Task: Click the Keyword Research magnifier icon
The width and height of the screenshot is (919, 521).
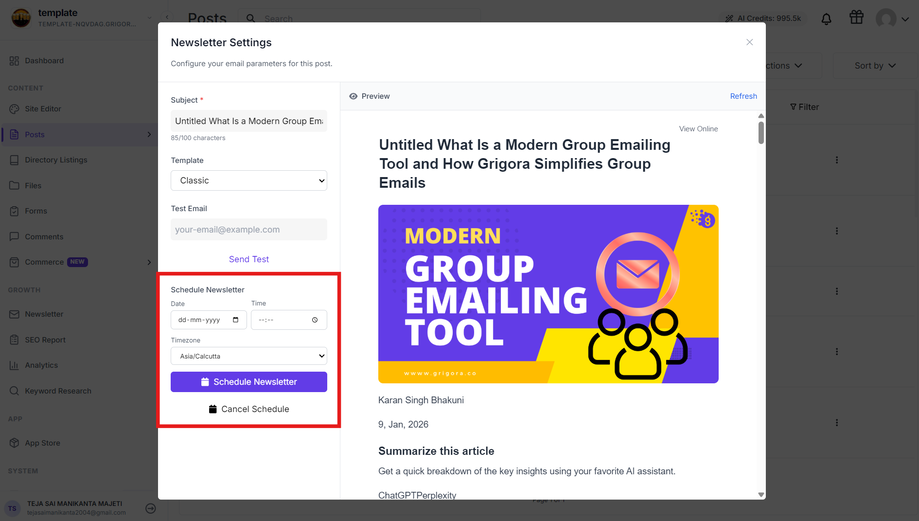Action: (14, 391)
